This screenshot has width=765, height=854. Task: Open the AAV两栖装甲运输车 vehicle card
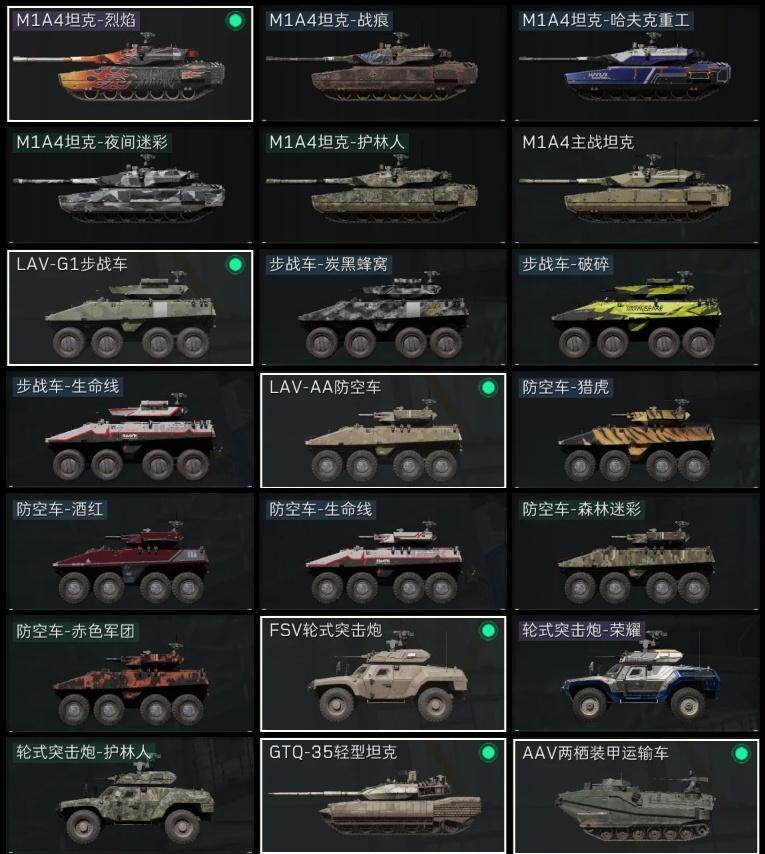coord(636,796)
